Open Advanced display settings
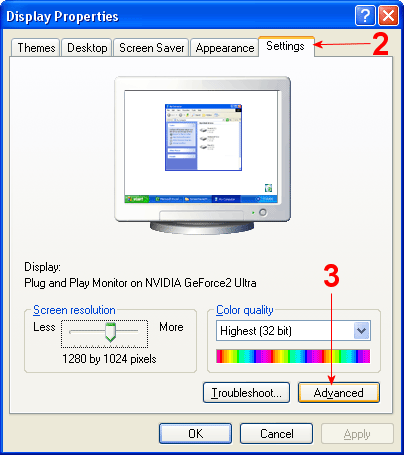The width and height of the screenshot is (404, 455). (339, 393)
